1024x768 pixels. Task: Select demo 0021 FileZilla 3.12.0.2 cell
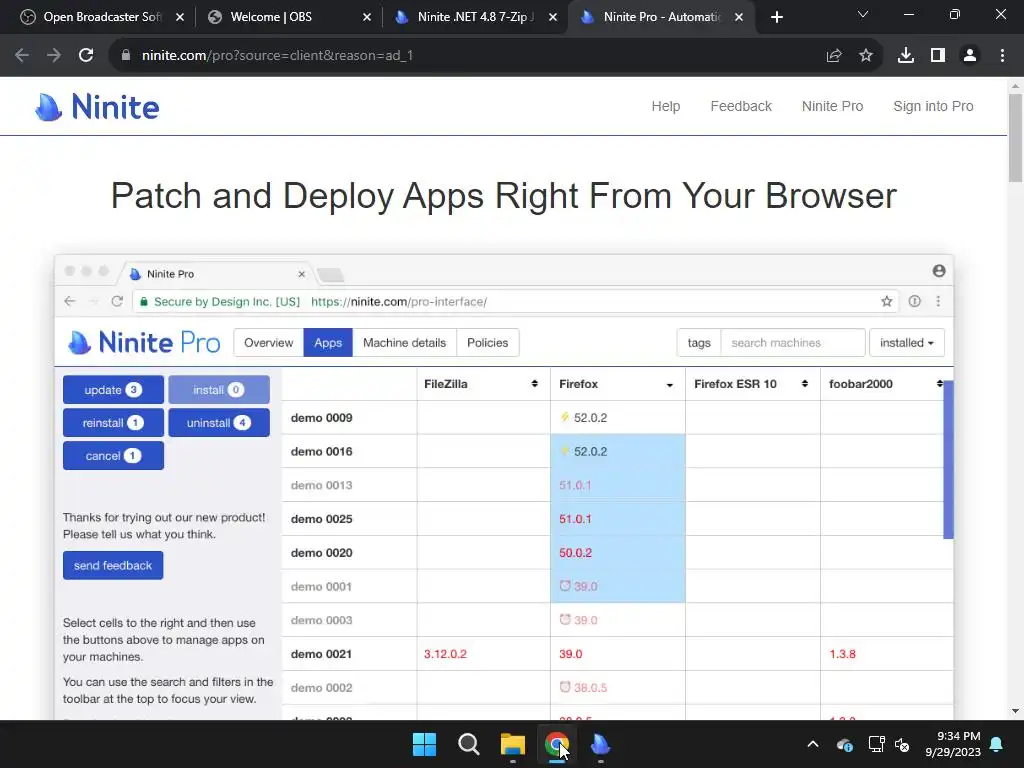pyautogui.click(x=483, y=654)
